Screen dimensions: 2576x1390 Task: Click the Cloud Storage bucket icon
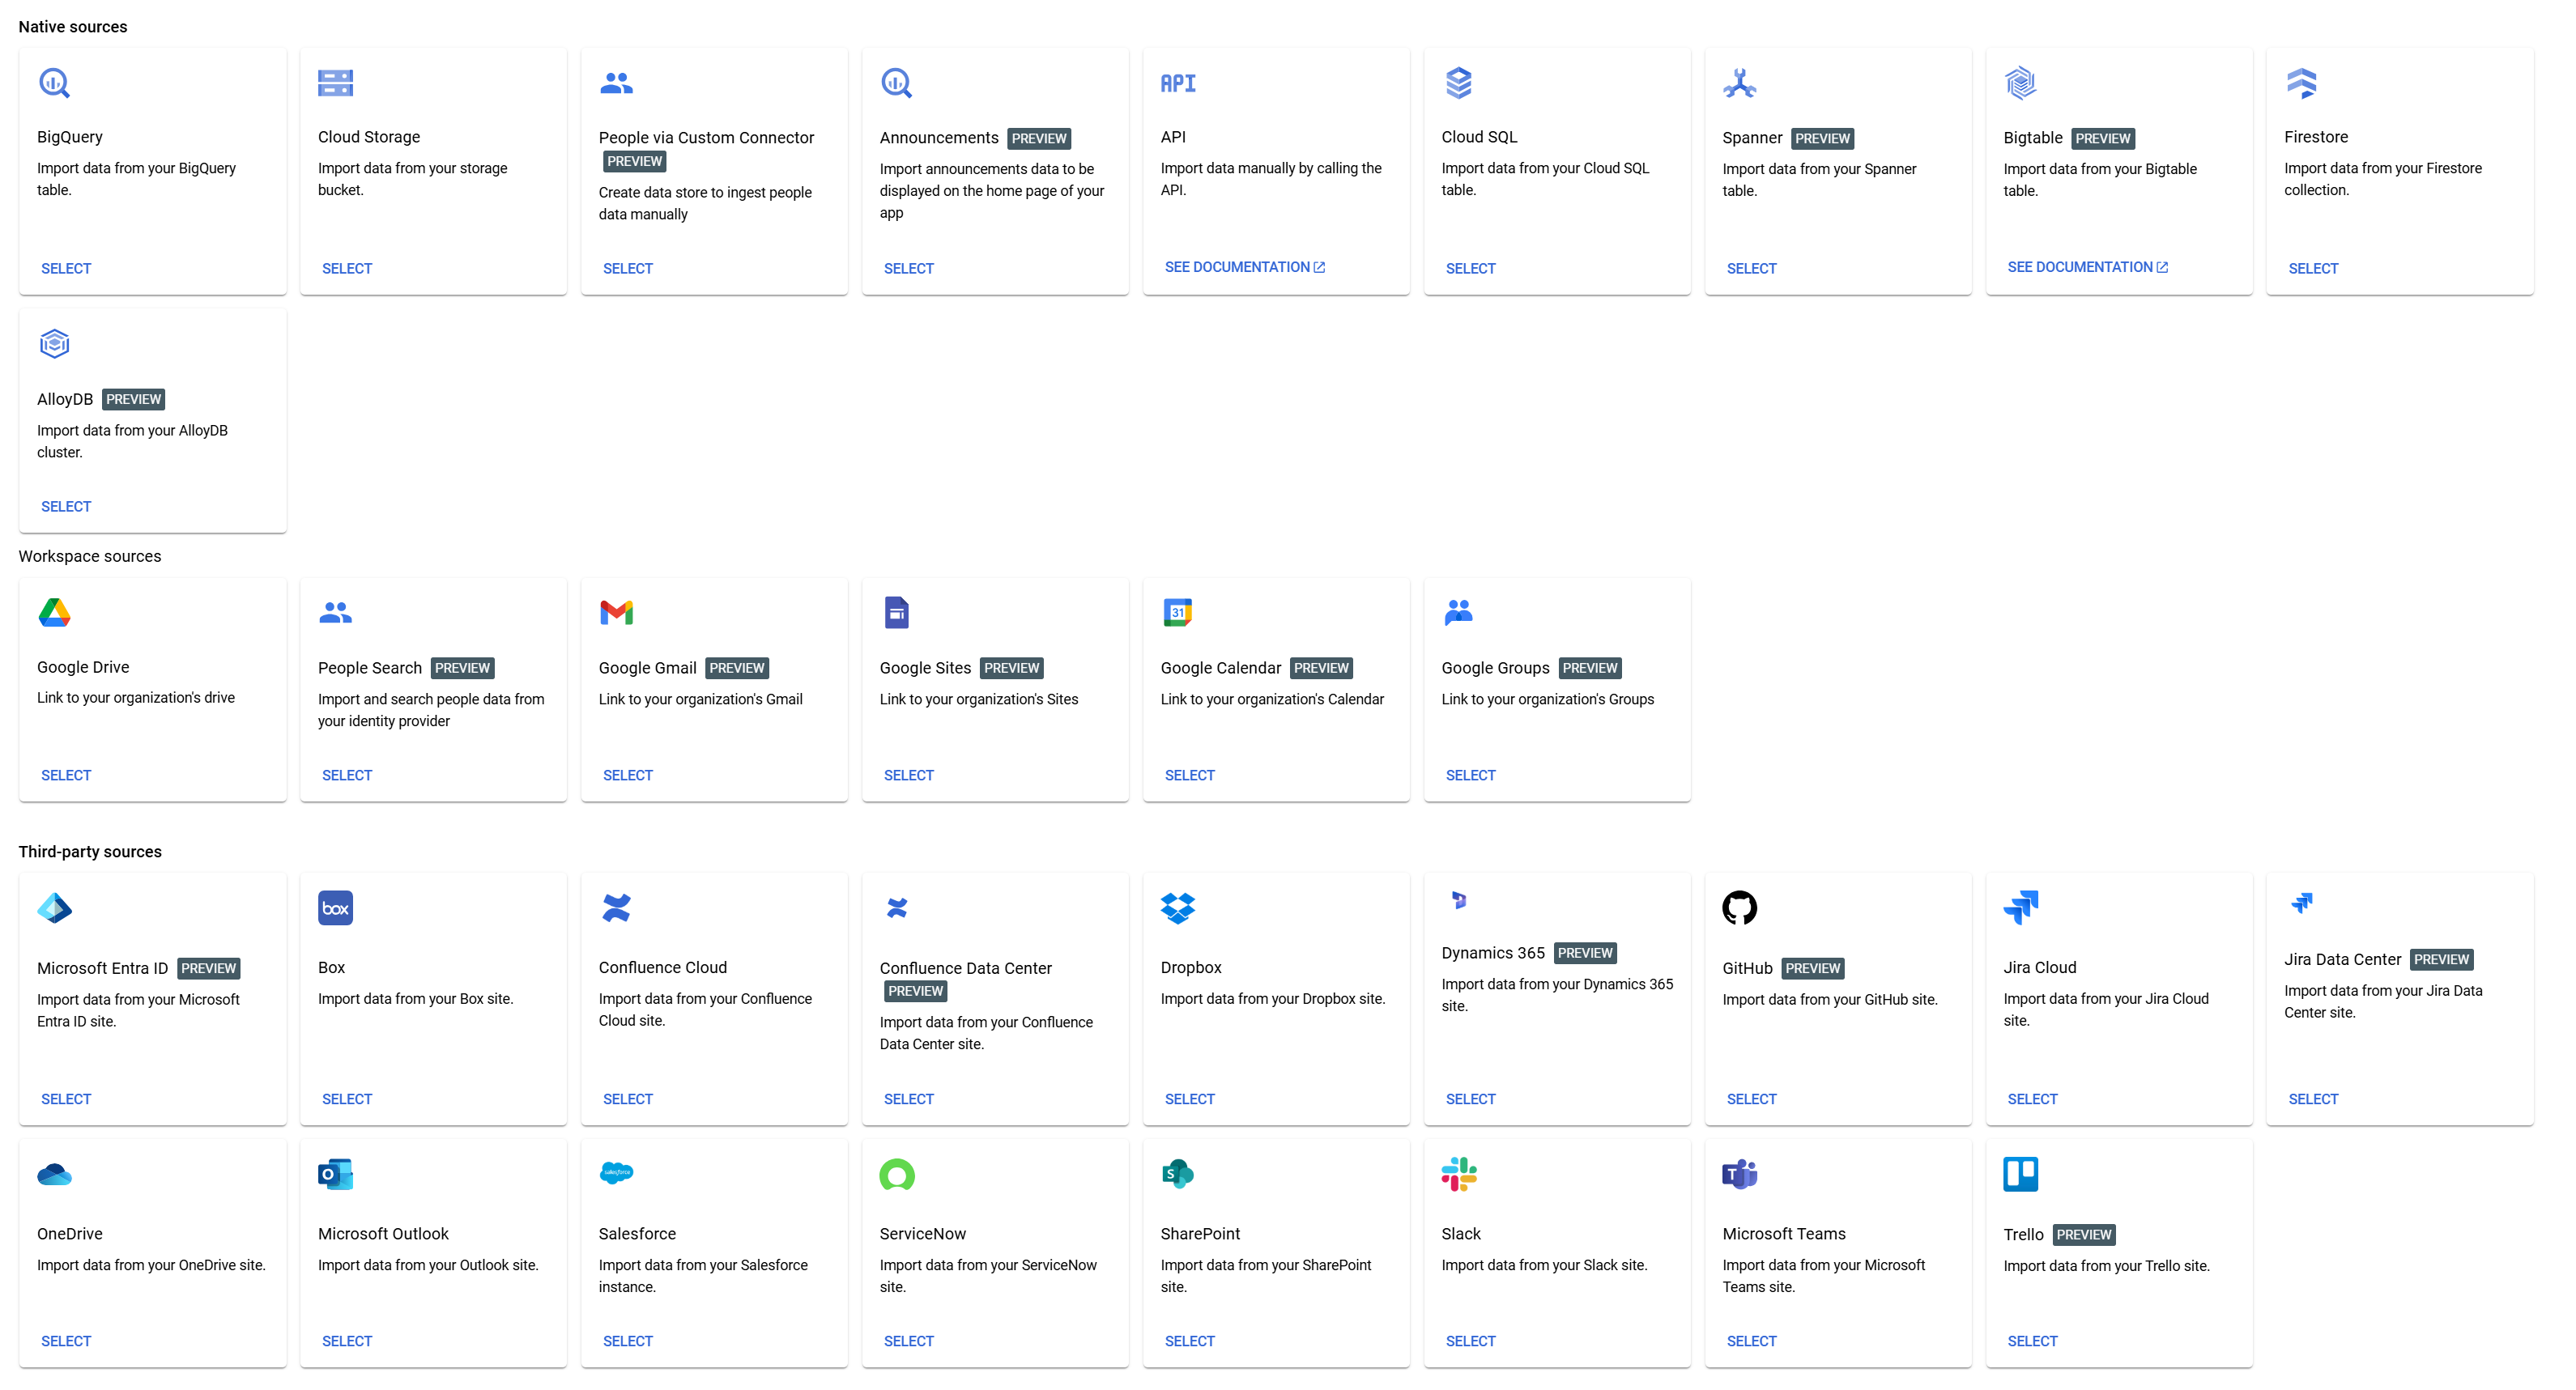[x=335, y=83]
